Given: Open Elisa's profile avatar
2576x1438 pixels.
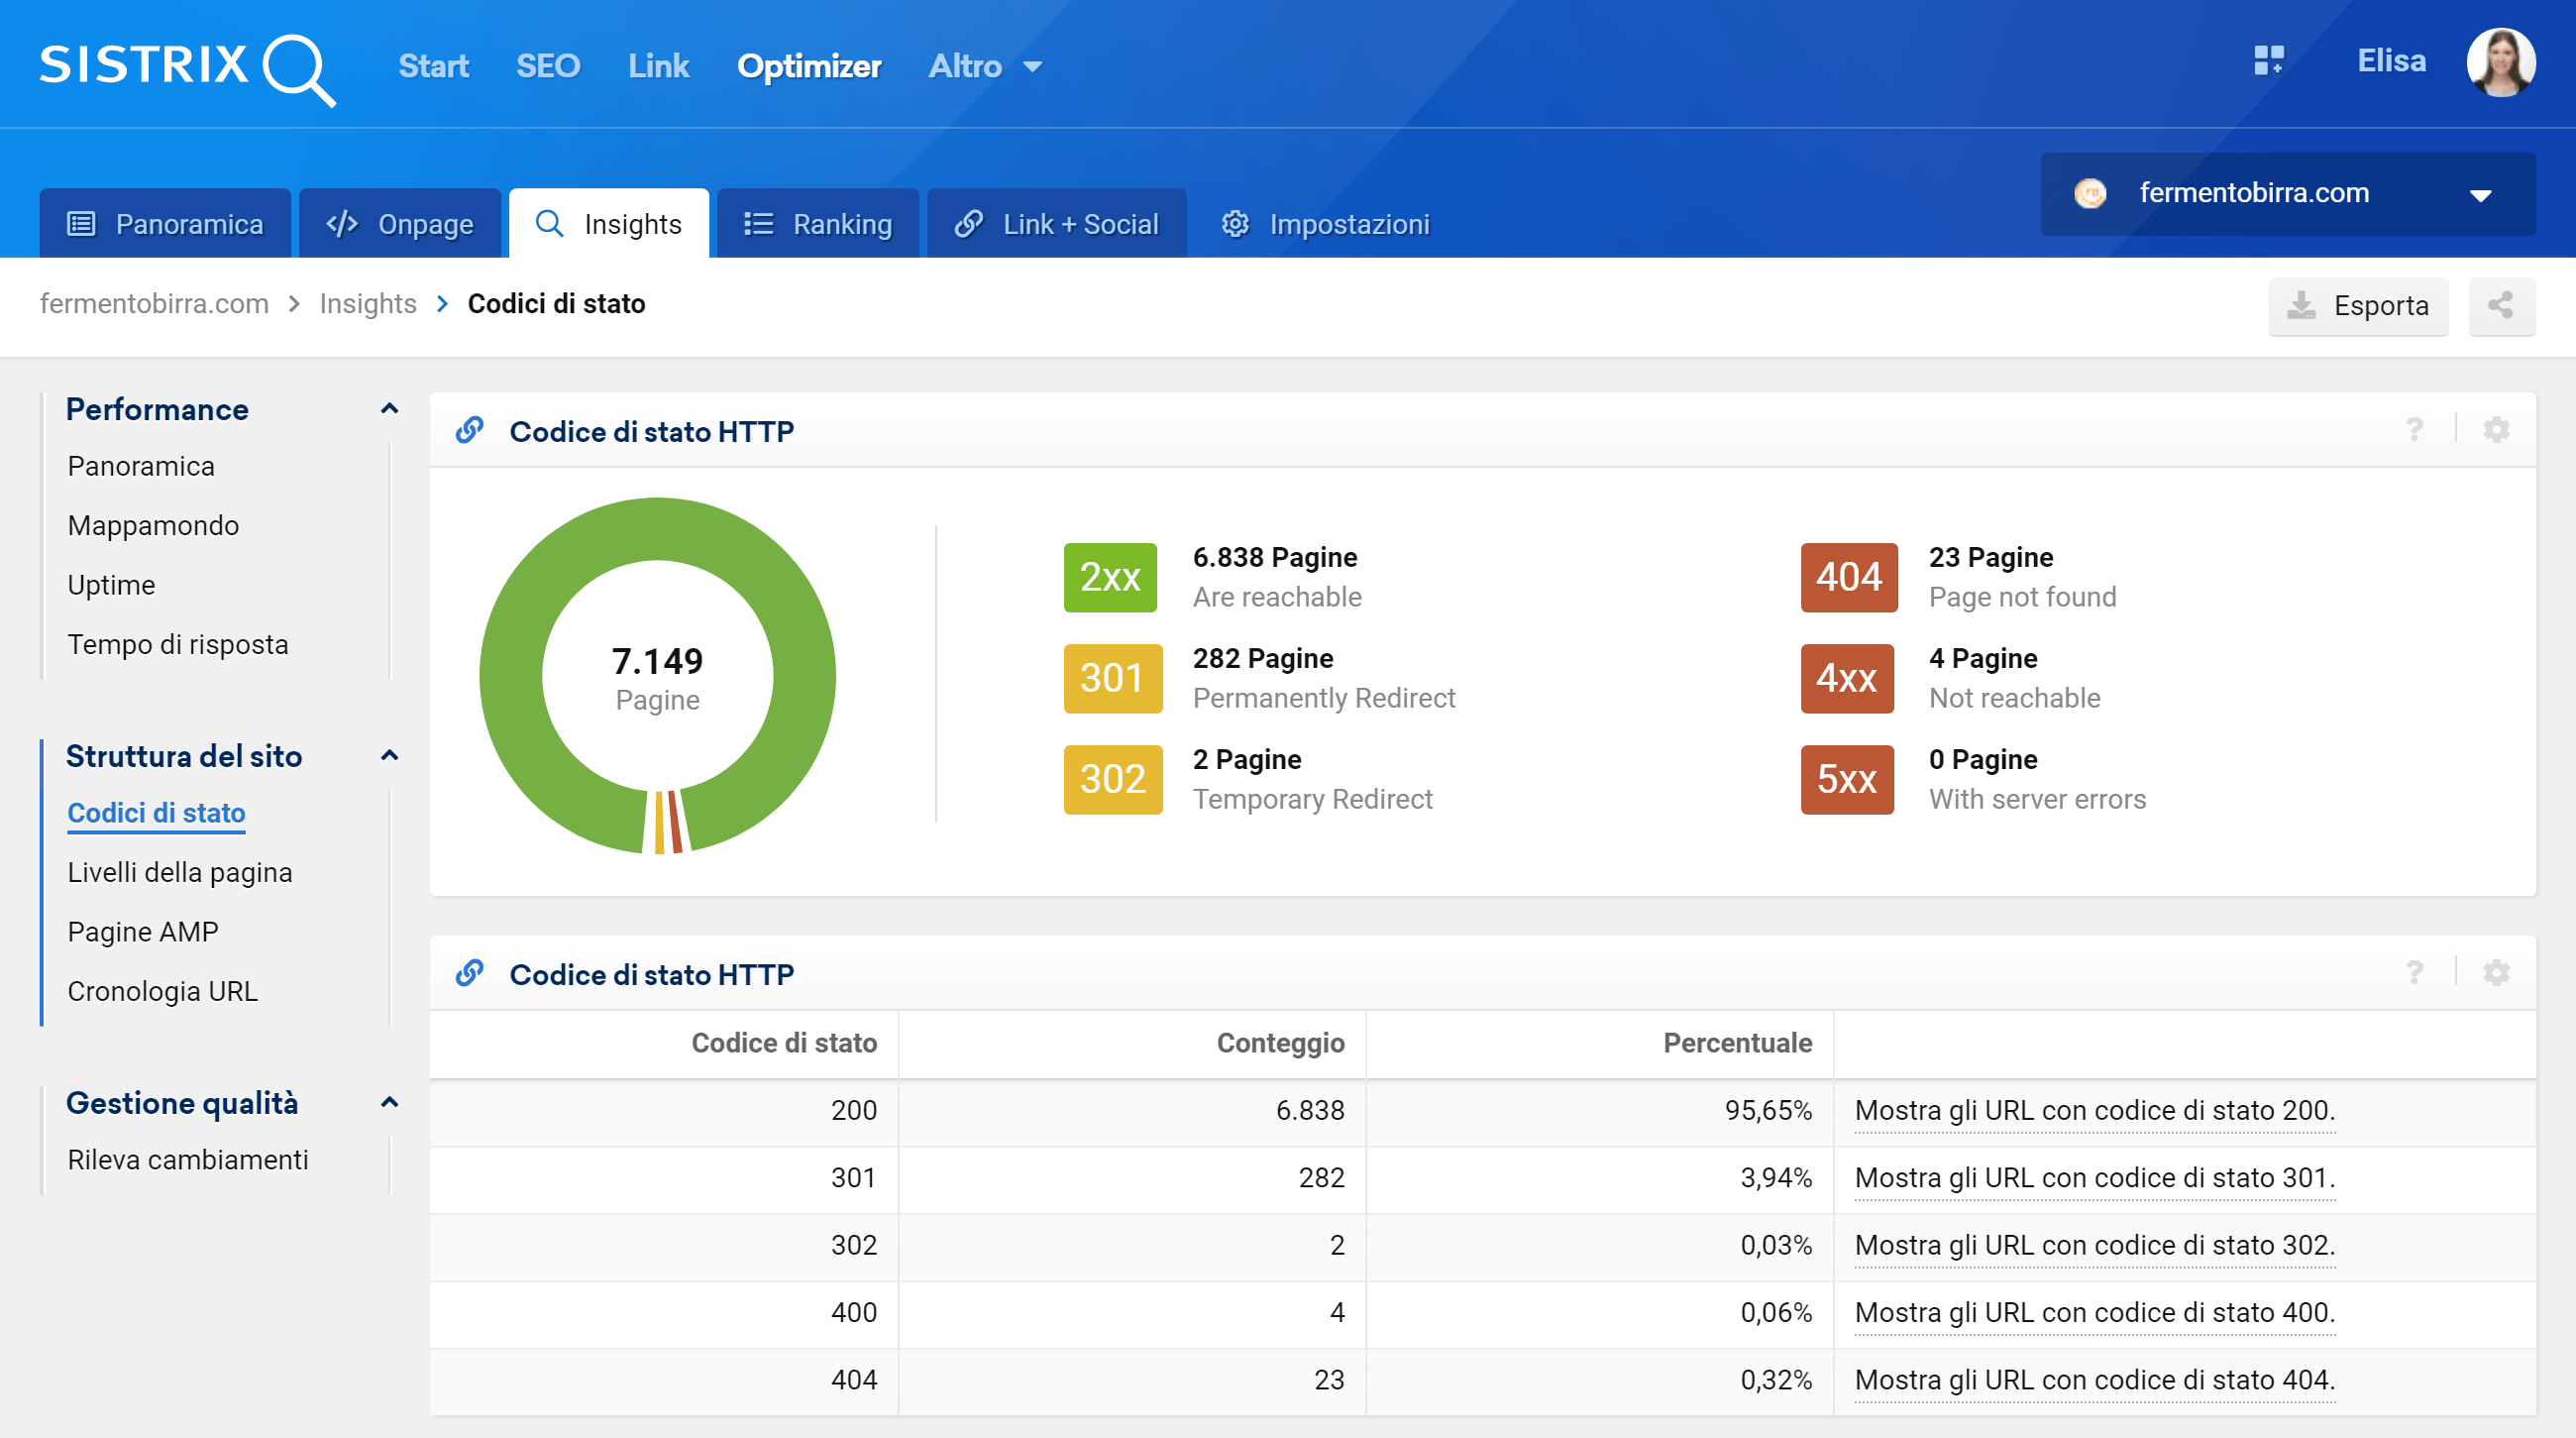Looking at the screenshot, I should coord(2500,63).
